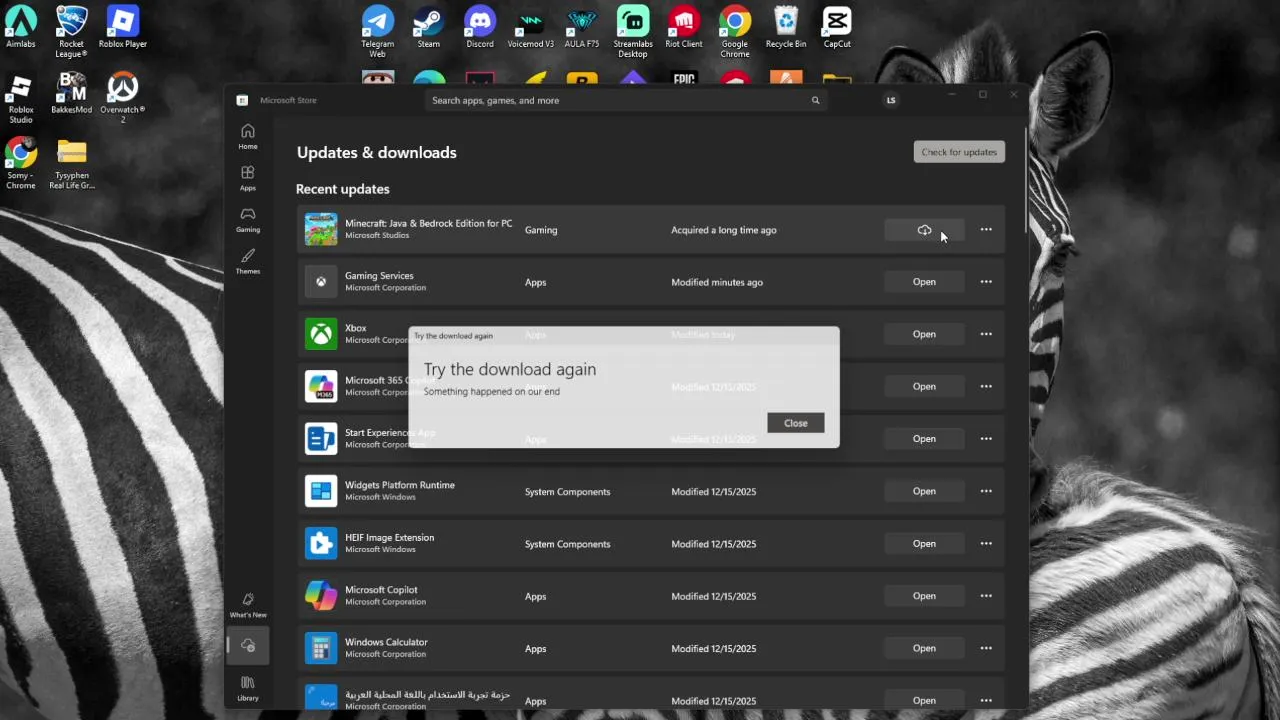This screenshot has height=720, width=1280.
Task: Open Somy - Chrome desktop shortcut
Action: (x=21, y=164)
